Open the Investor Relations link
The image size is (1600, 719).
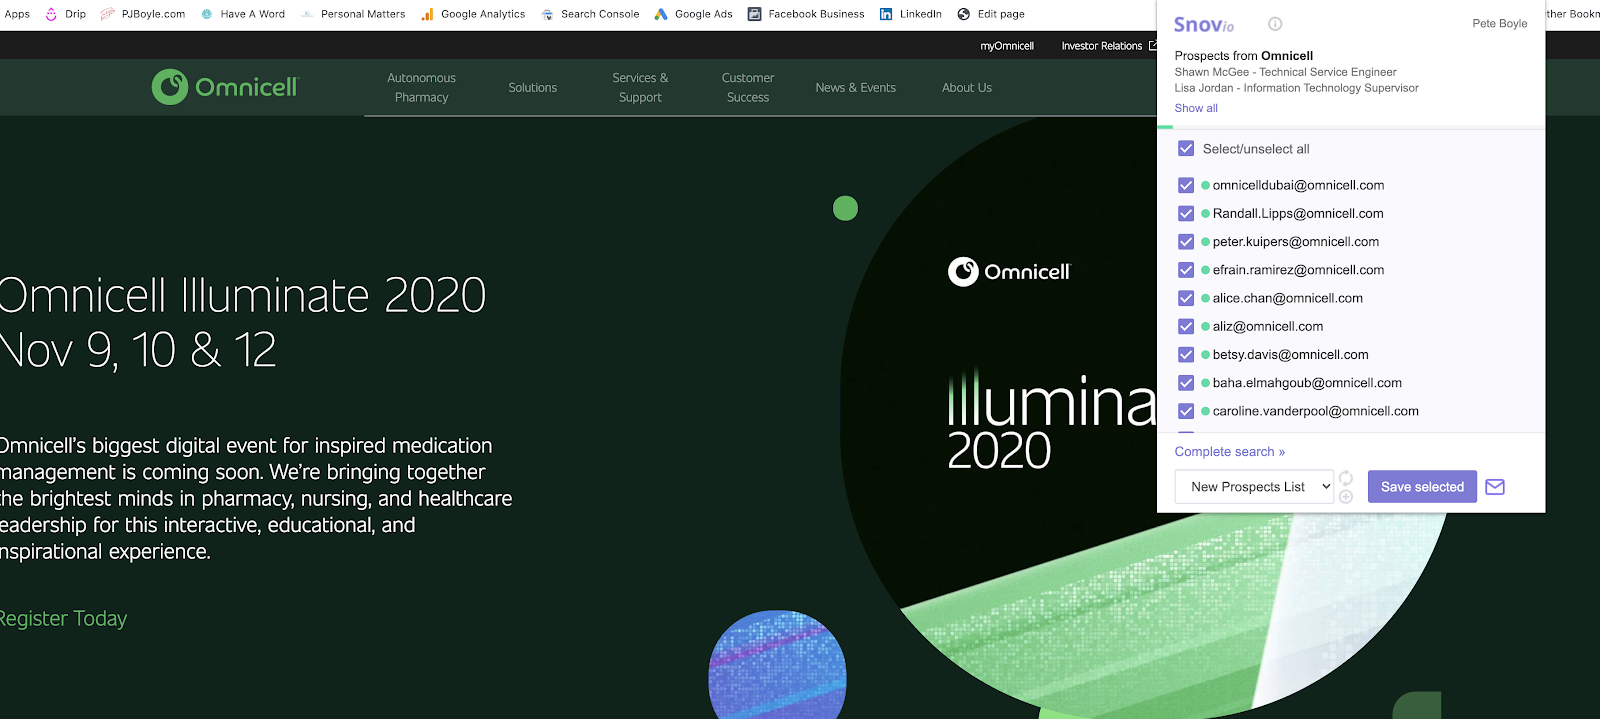point(1101,46)
